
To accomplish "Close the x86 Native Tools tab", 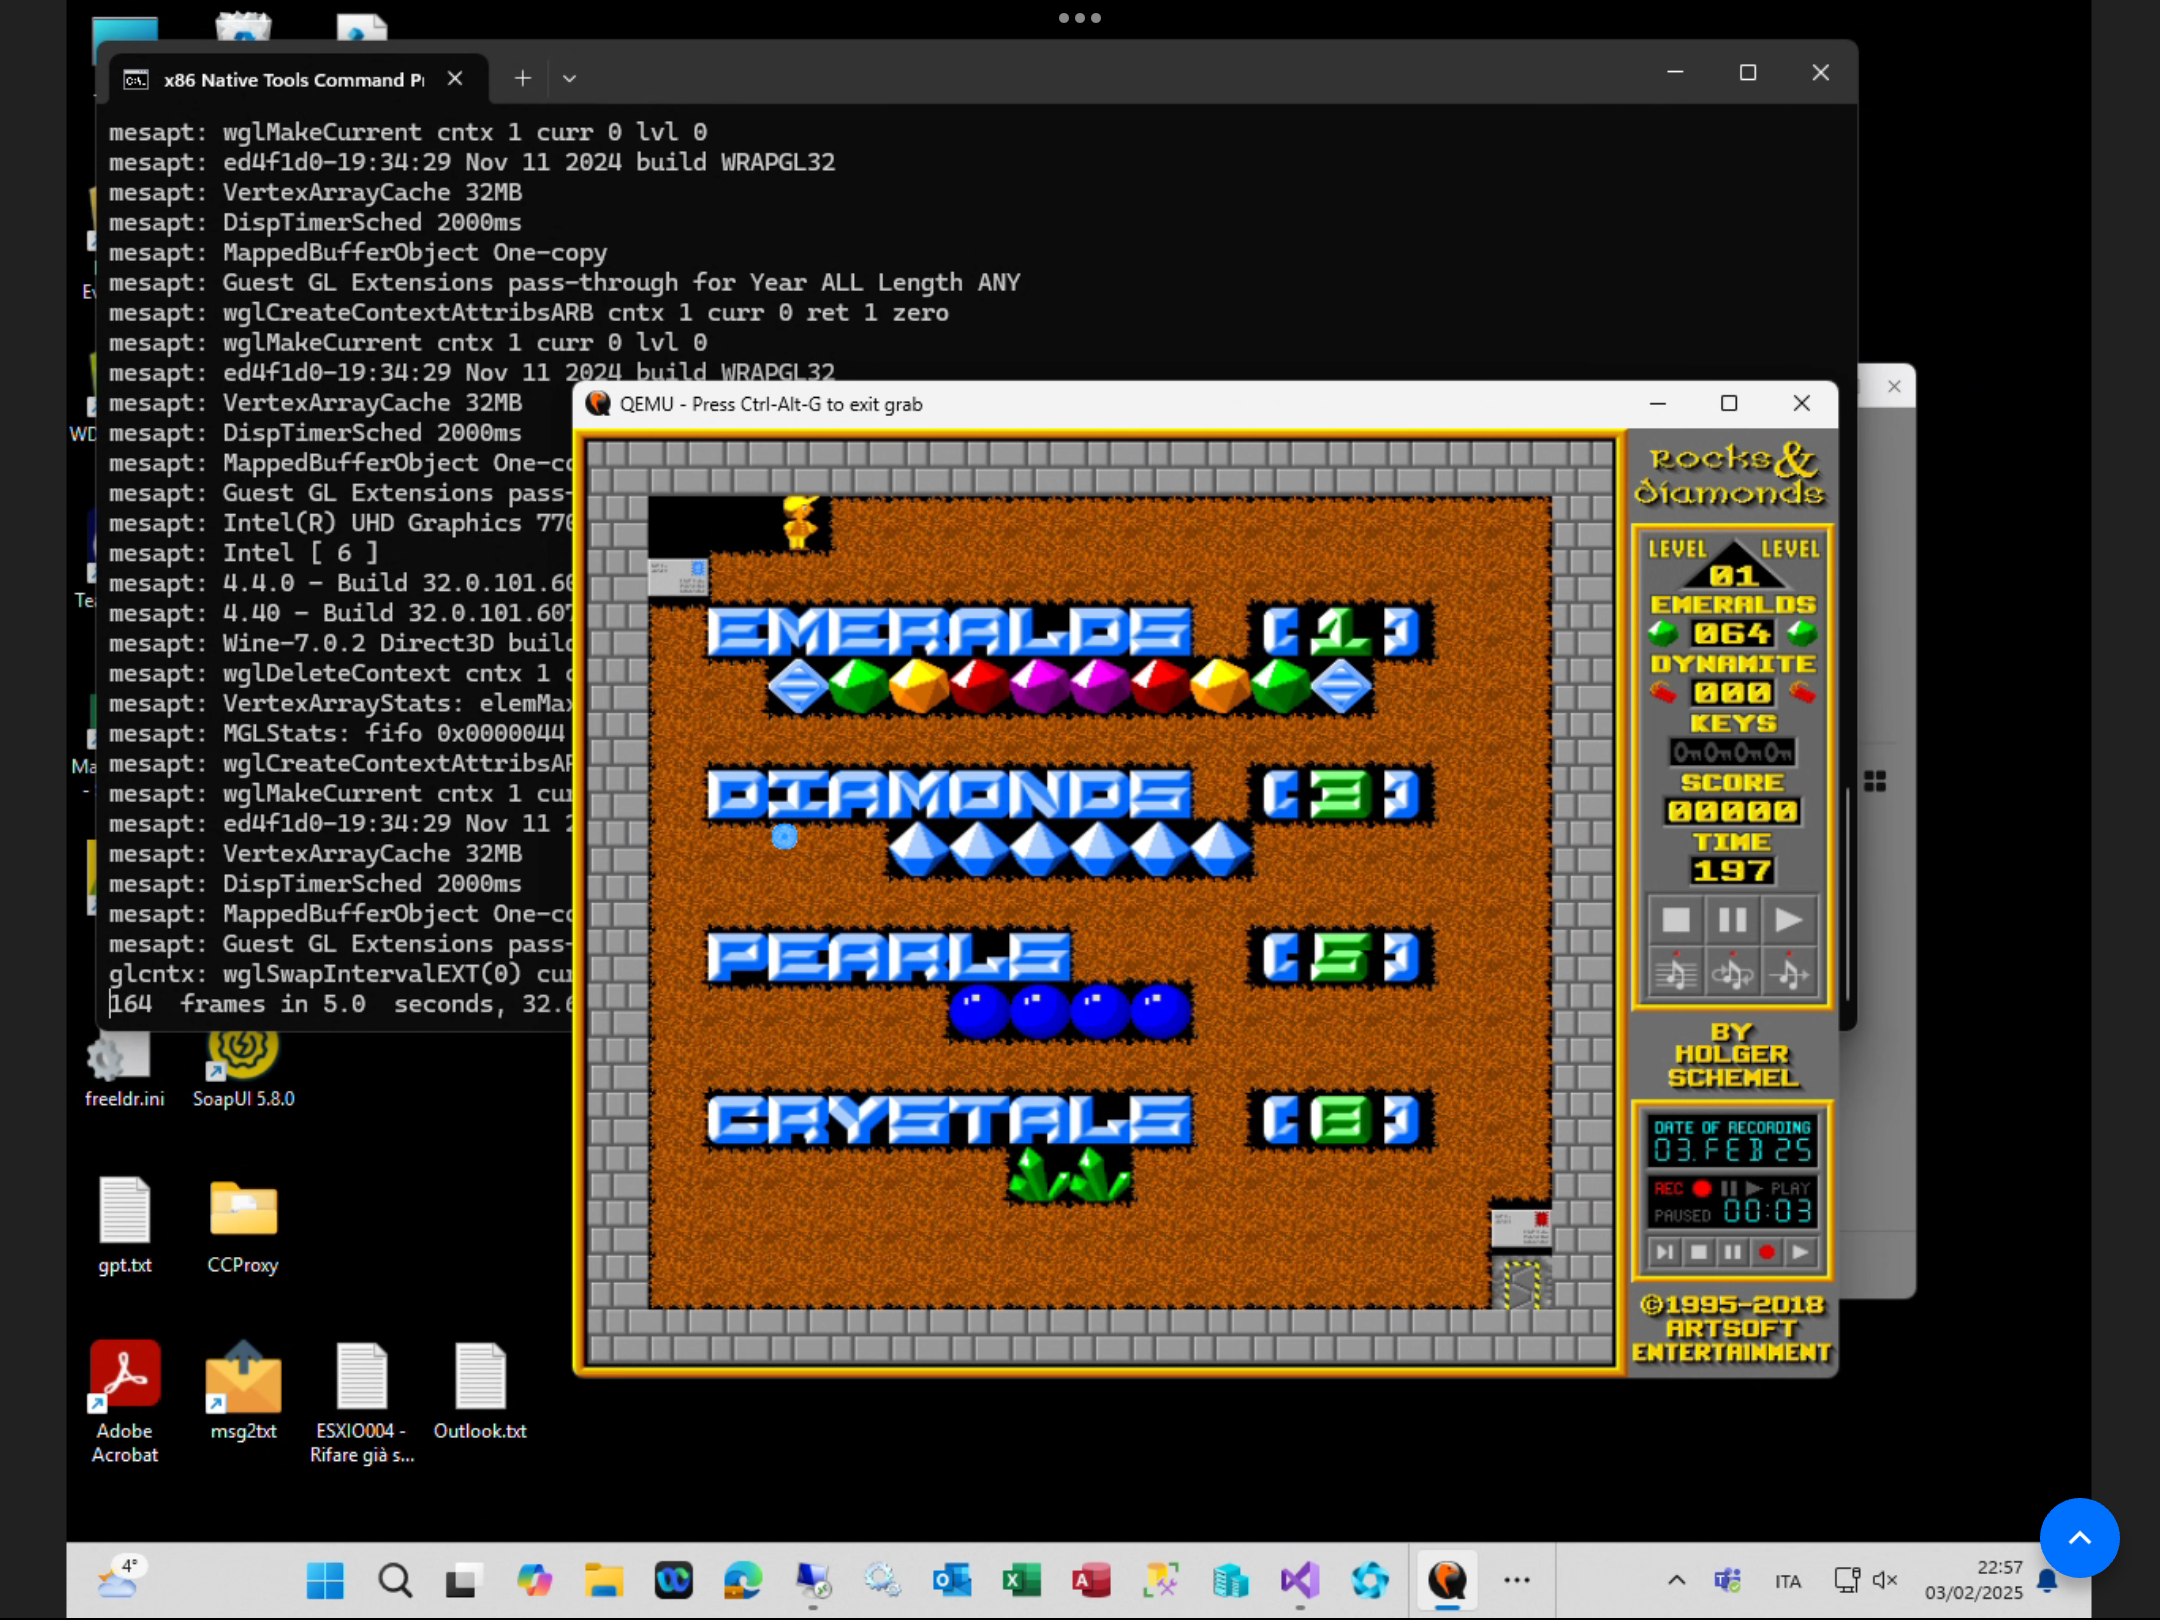I will 455,78.
